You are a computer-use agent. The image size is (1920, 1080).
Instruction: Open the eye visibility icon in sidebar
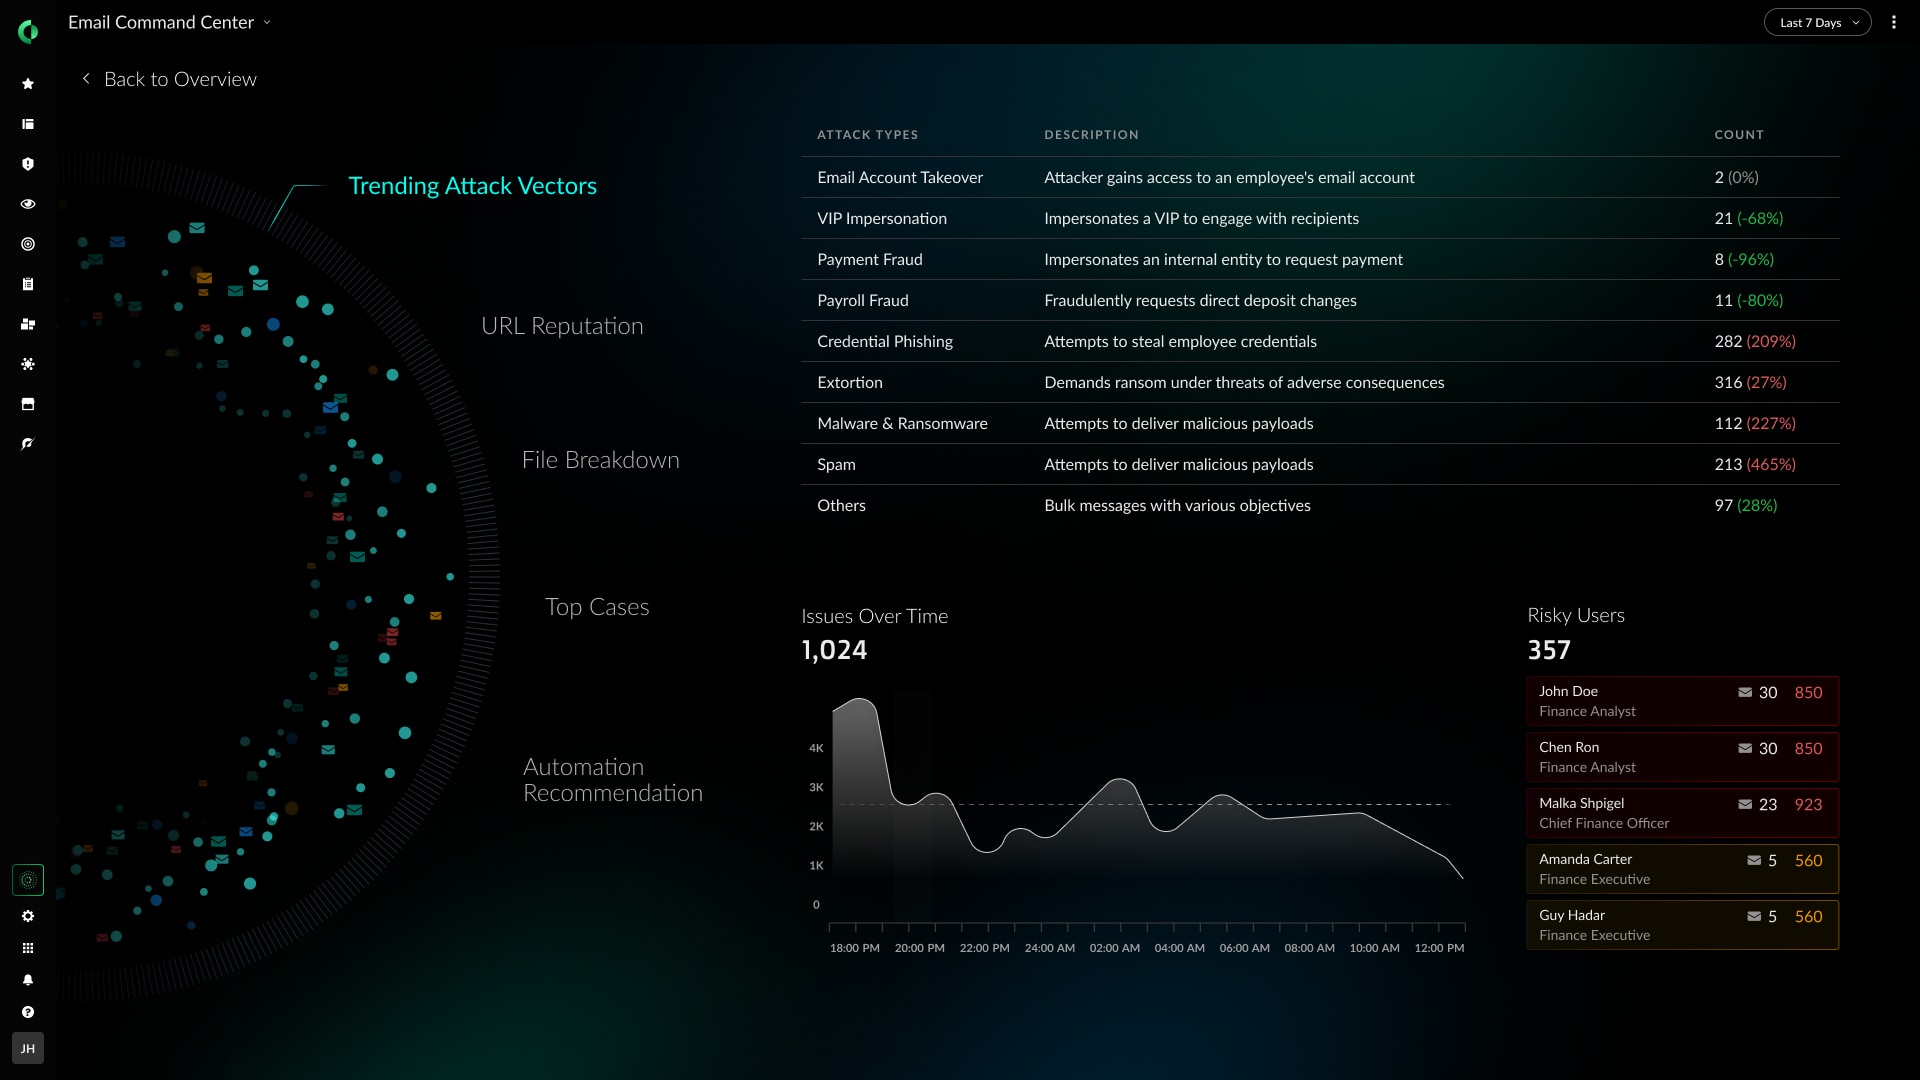(28, 204)
